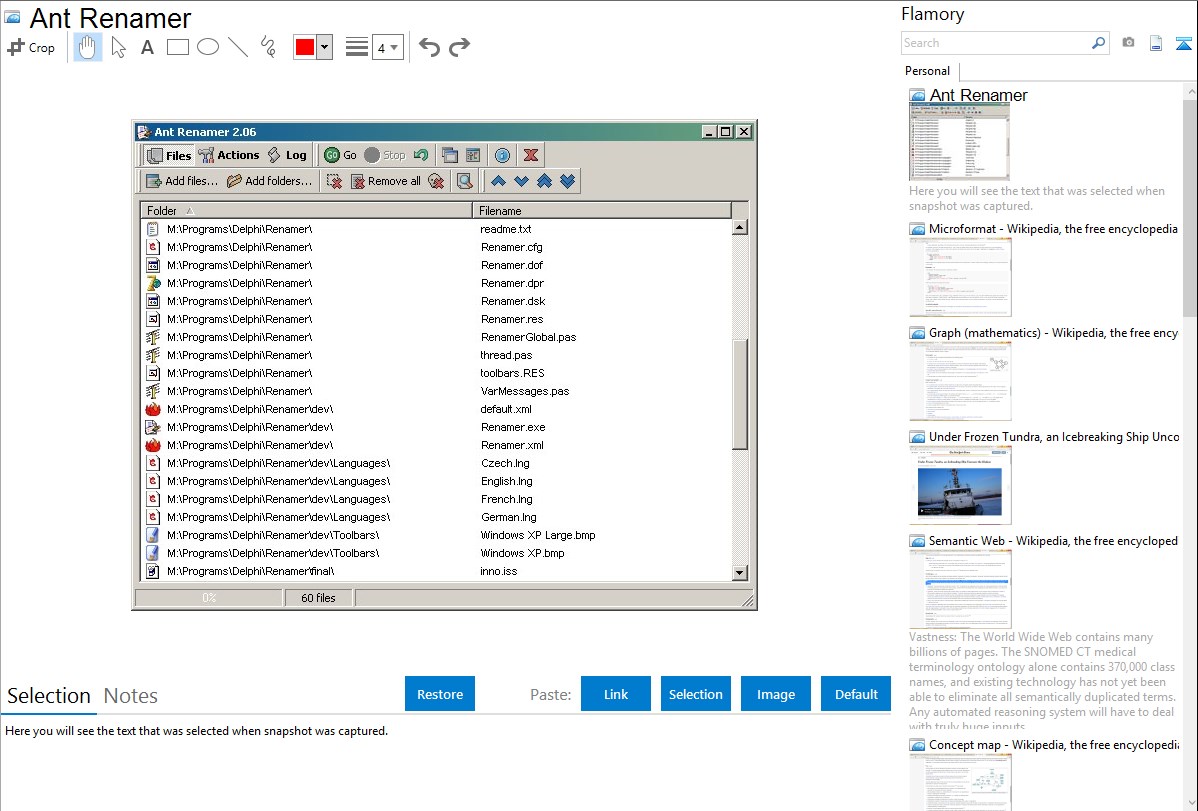The height and width of the screenshot is (811, 1198).
Task: Sort by the Filename column header
Action: [602, 211]
